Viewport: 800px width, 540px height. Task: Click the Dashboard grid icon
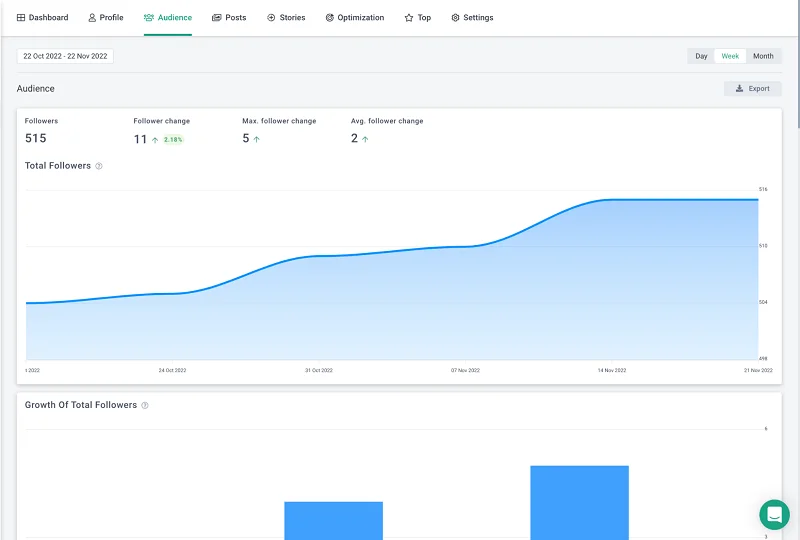(21, 18)
